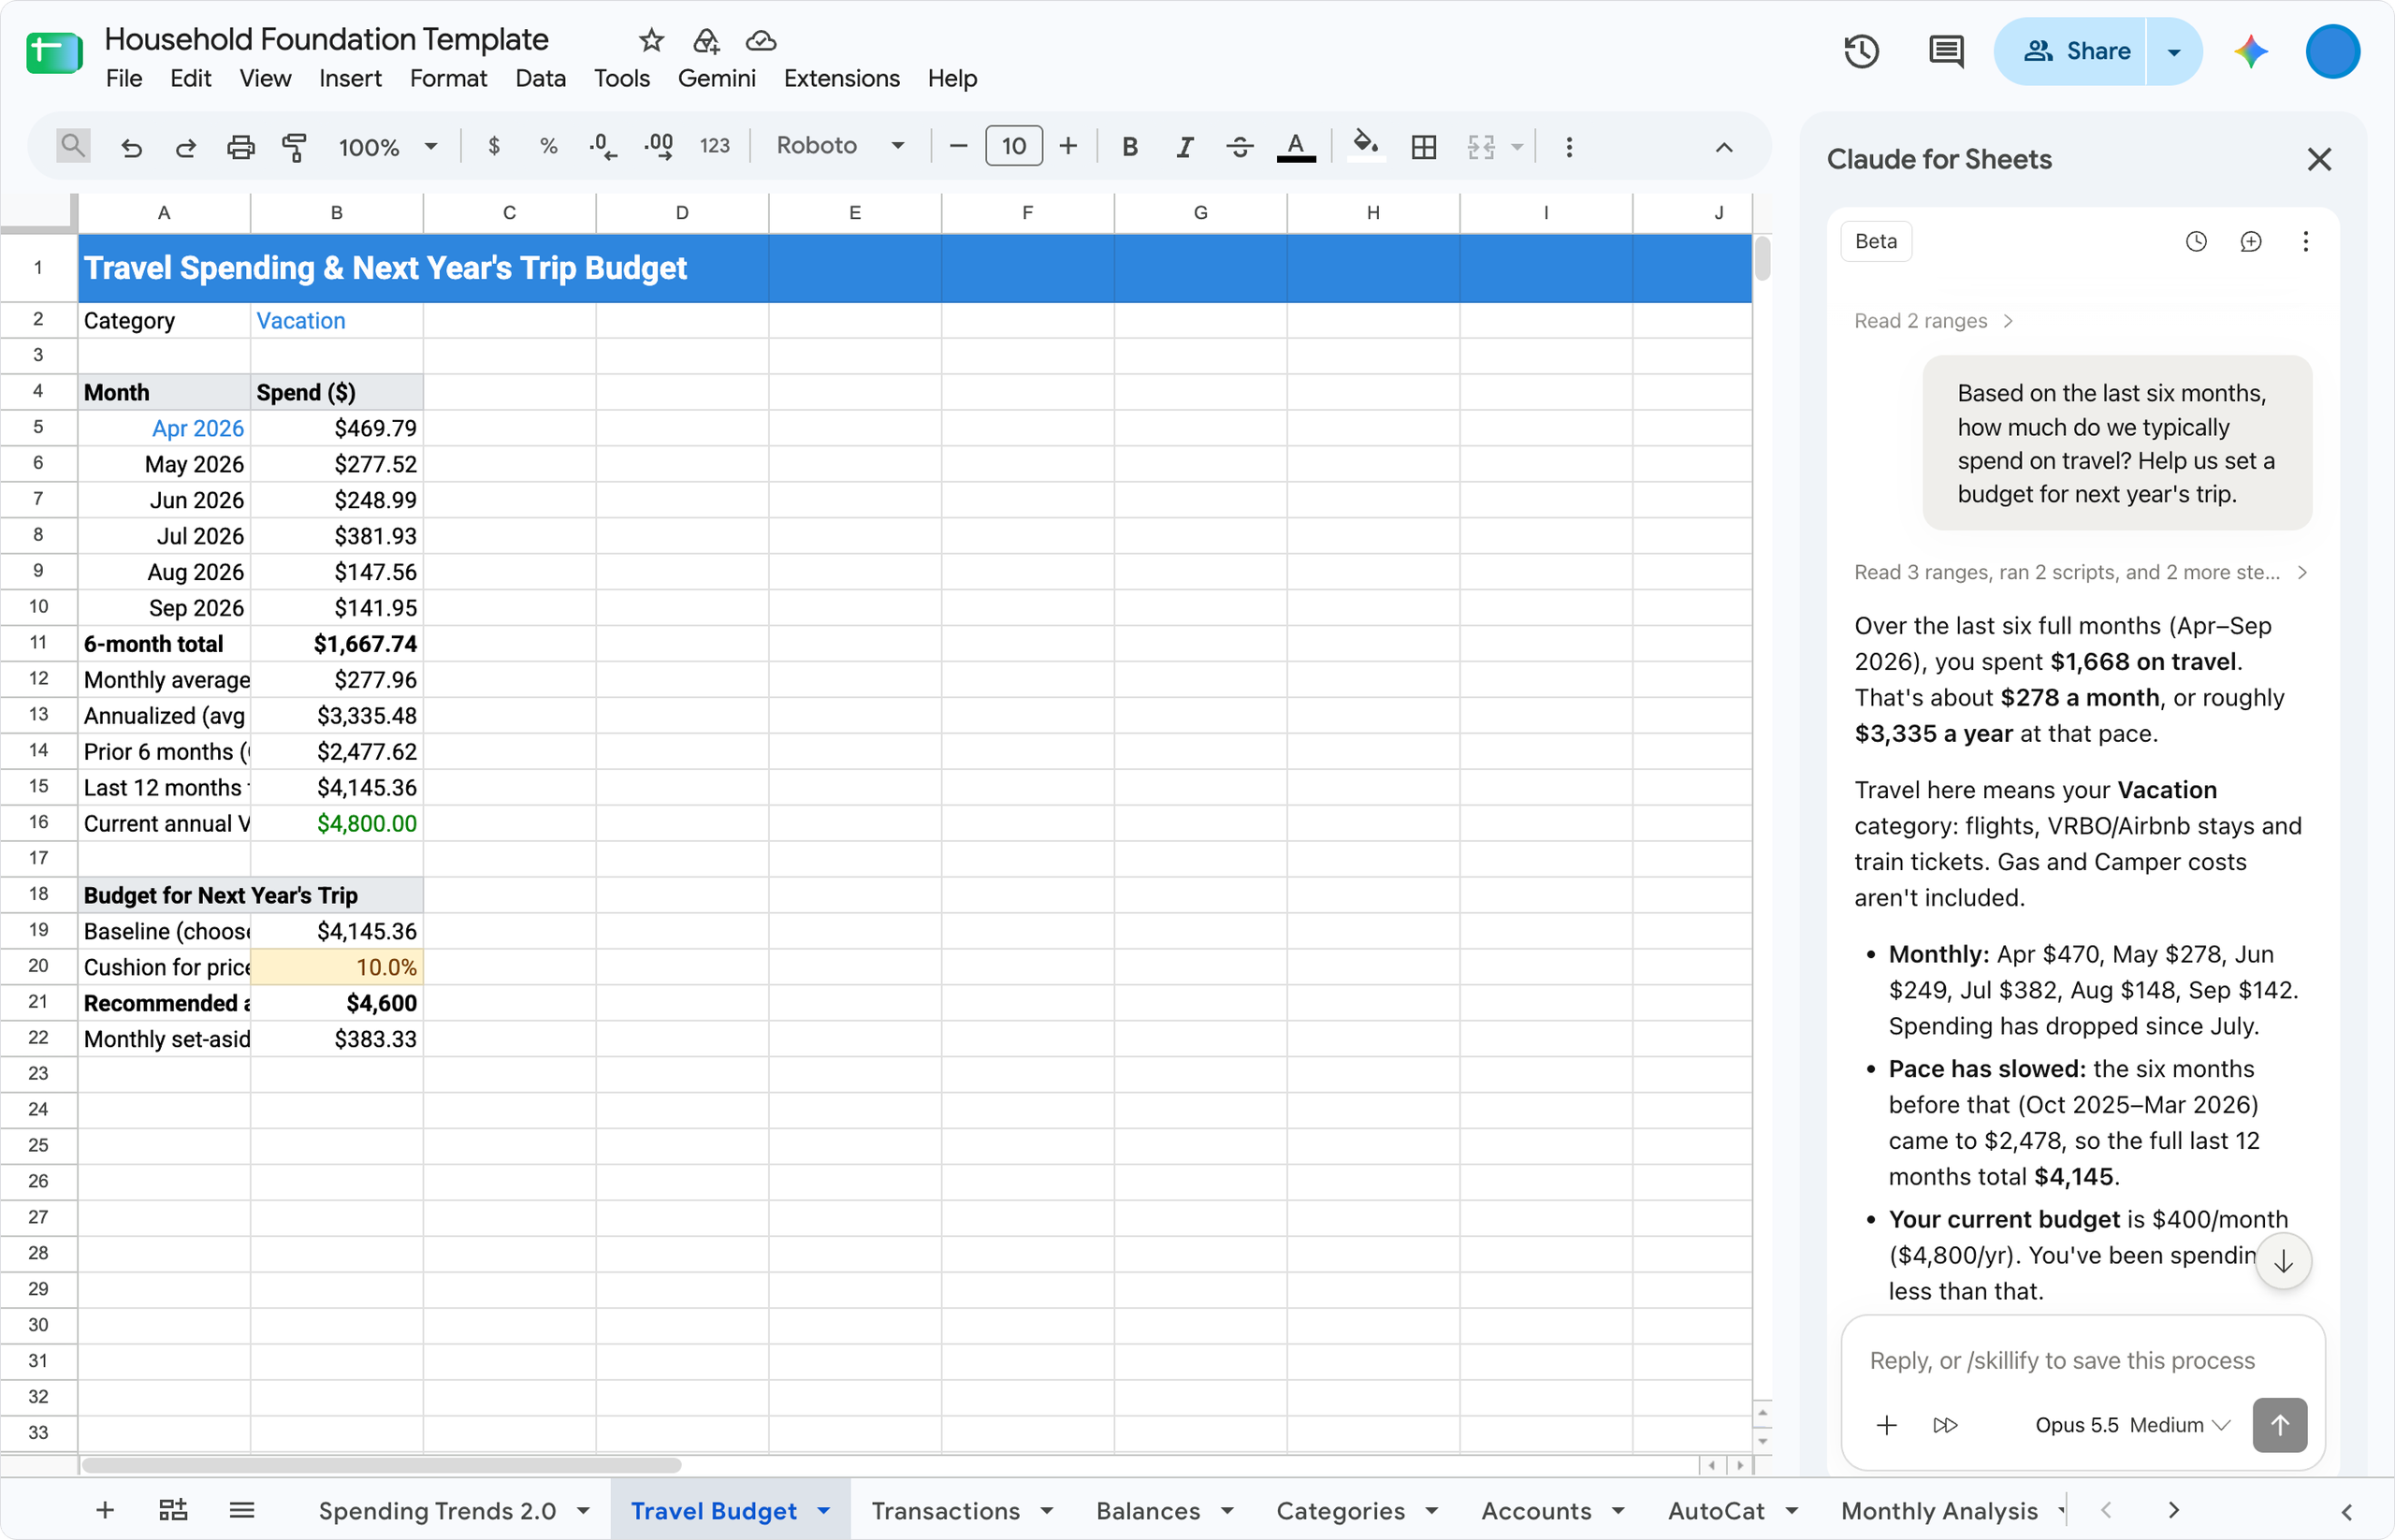The width and height of the screenshot is (2395, 1540).
Task: Open the search menus magnifier
Action: [73, 146]
